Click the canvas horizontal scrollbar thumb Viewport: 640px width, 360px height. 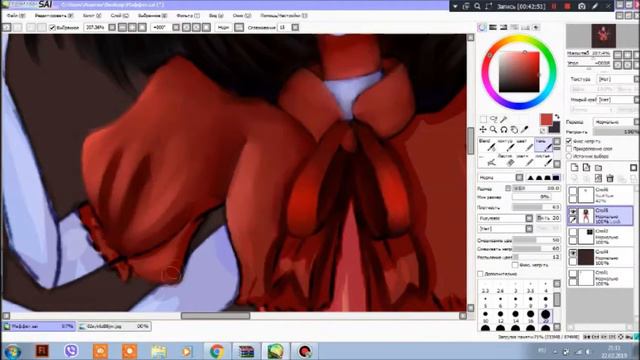coord(216,316)
